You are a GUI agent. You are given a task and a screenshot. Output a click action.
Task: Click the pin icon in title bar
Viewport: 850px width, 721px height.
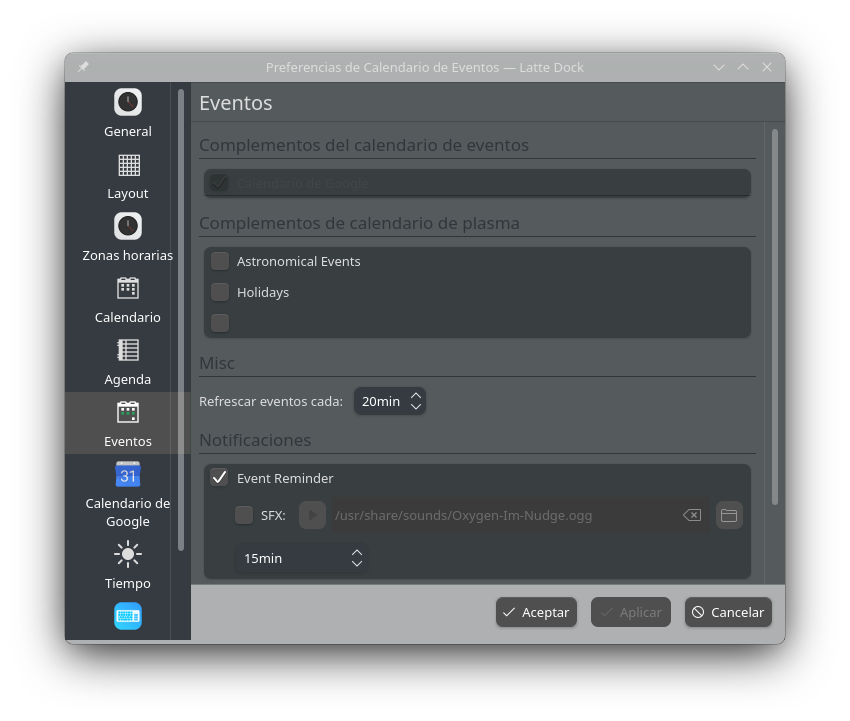point(83,67)
